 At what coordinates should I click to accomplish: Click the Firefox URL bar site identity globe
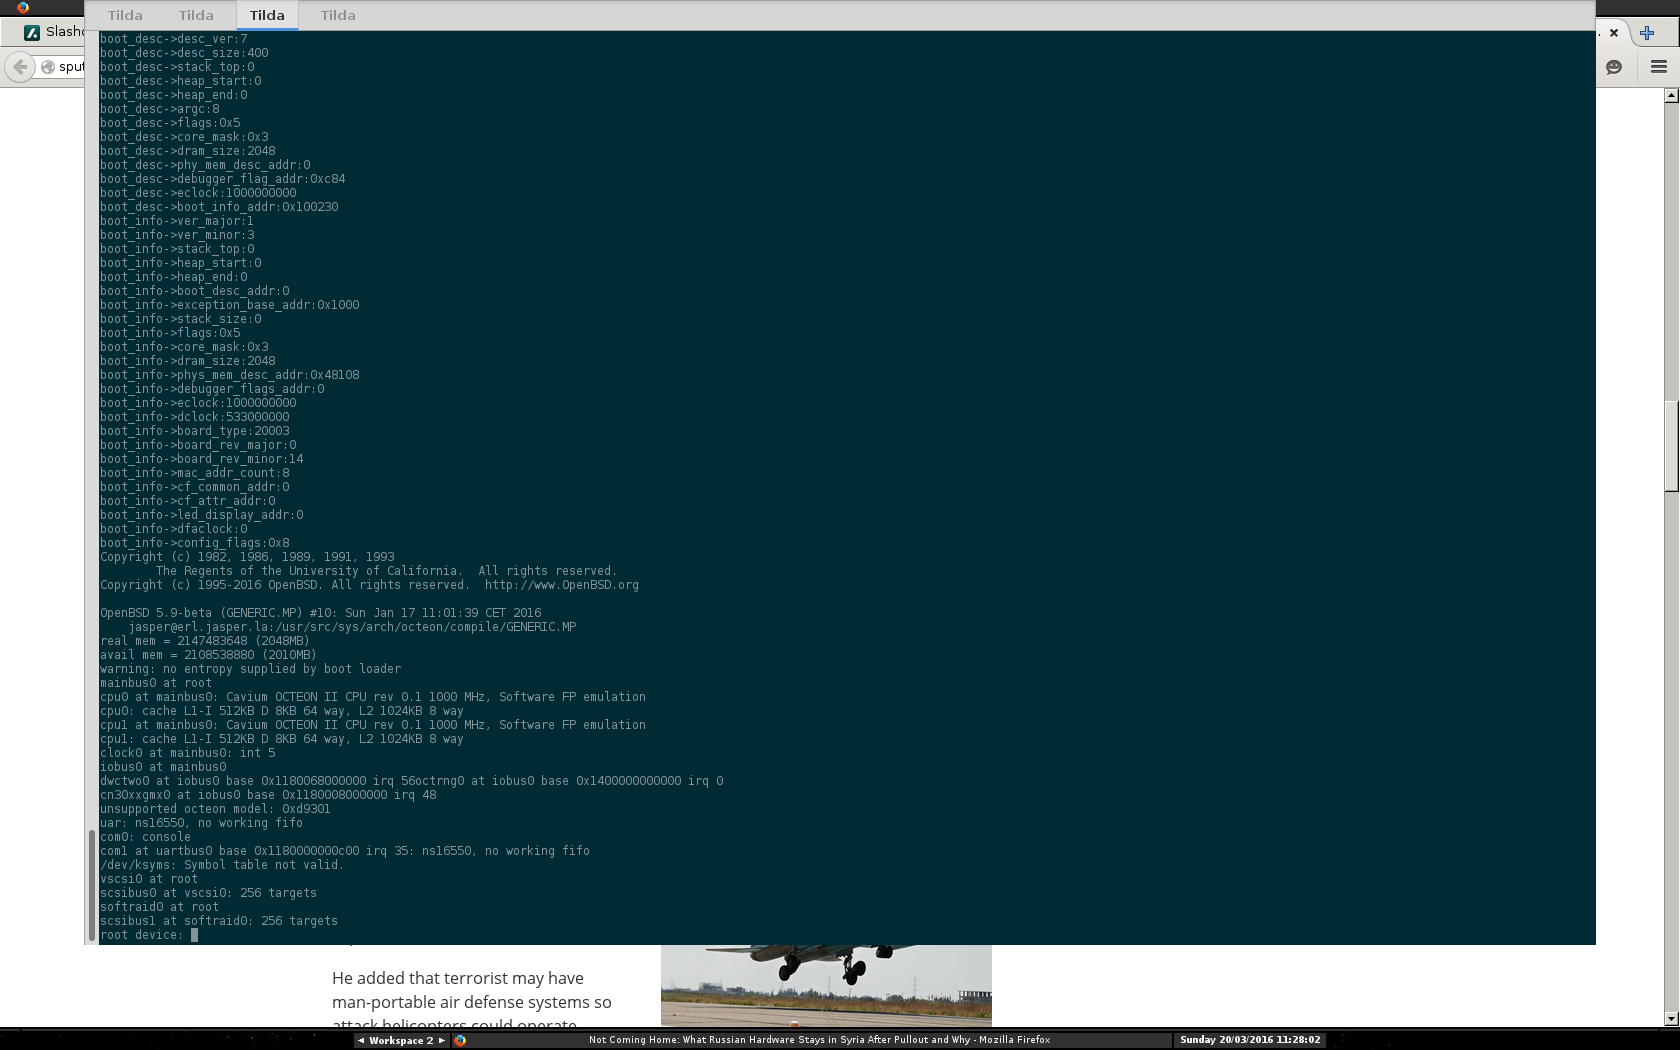coord(47,67)
